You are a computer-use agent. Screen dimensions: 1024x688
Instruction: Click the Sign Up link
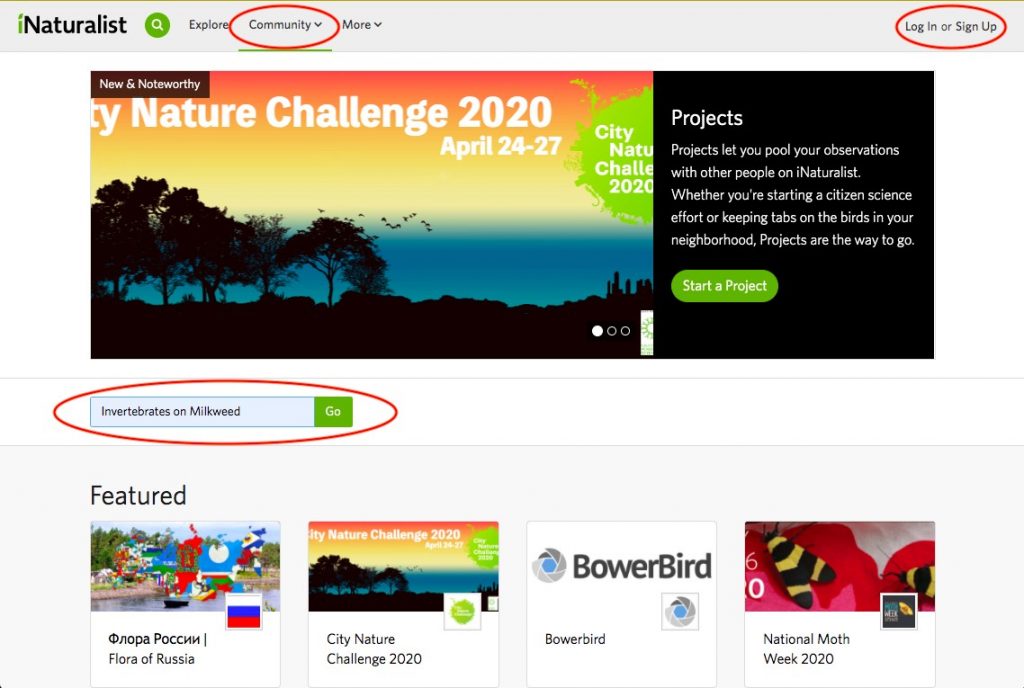pyautogui.click(x=976, y=27)
